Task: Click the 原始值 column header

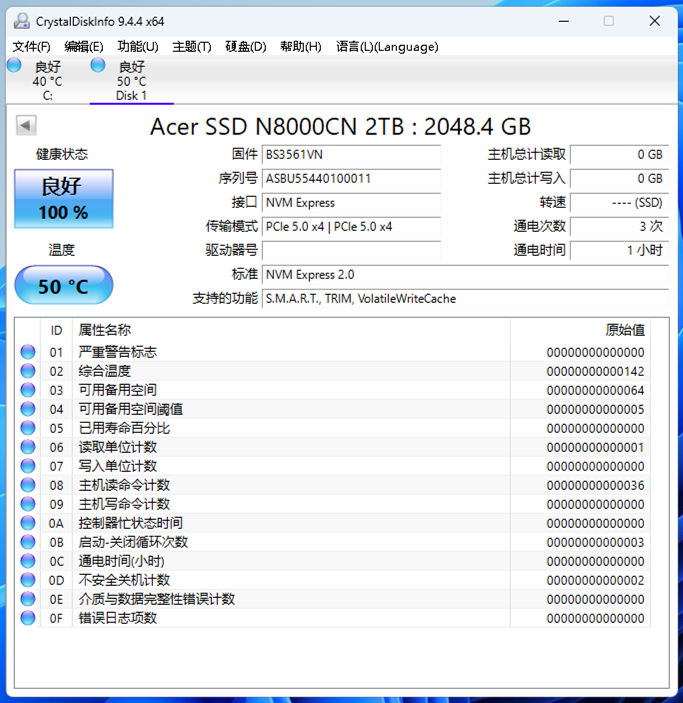Action: 580,330
